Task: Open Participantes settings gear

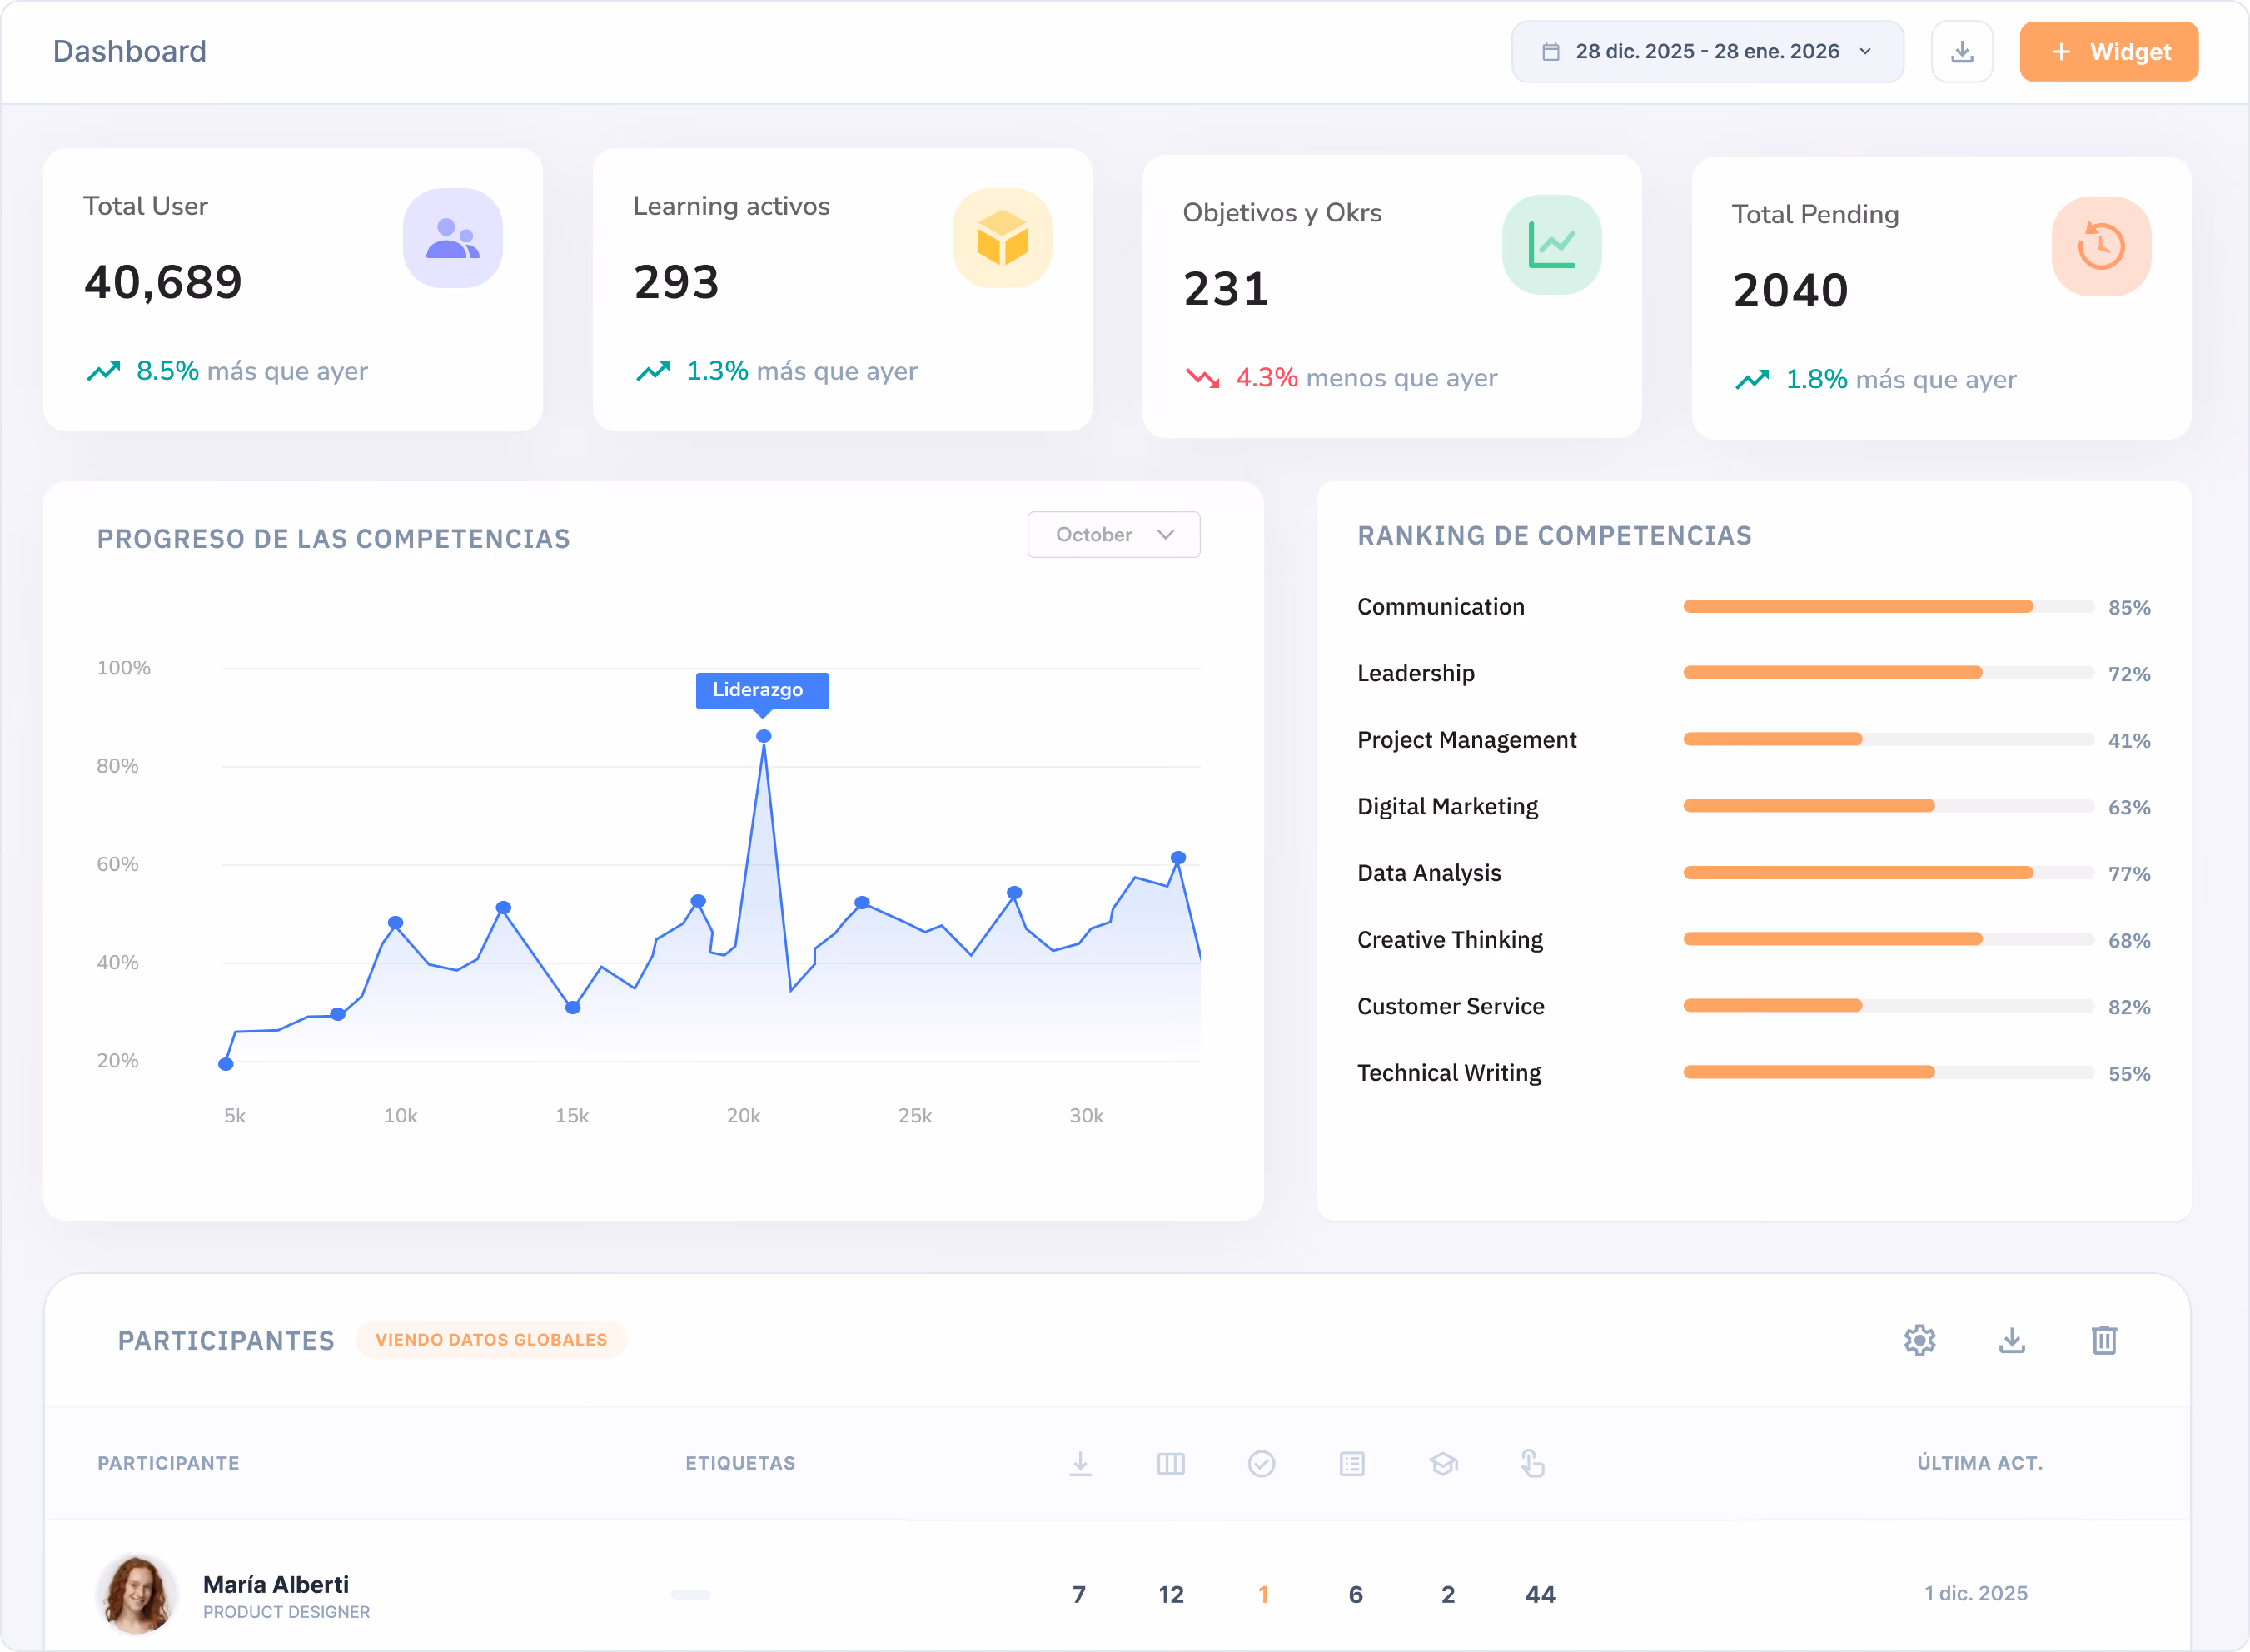Action: click(1919, 1340)
